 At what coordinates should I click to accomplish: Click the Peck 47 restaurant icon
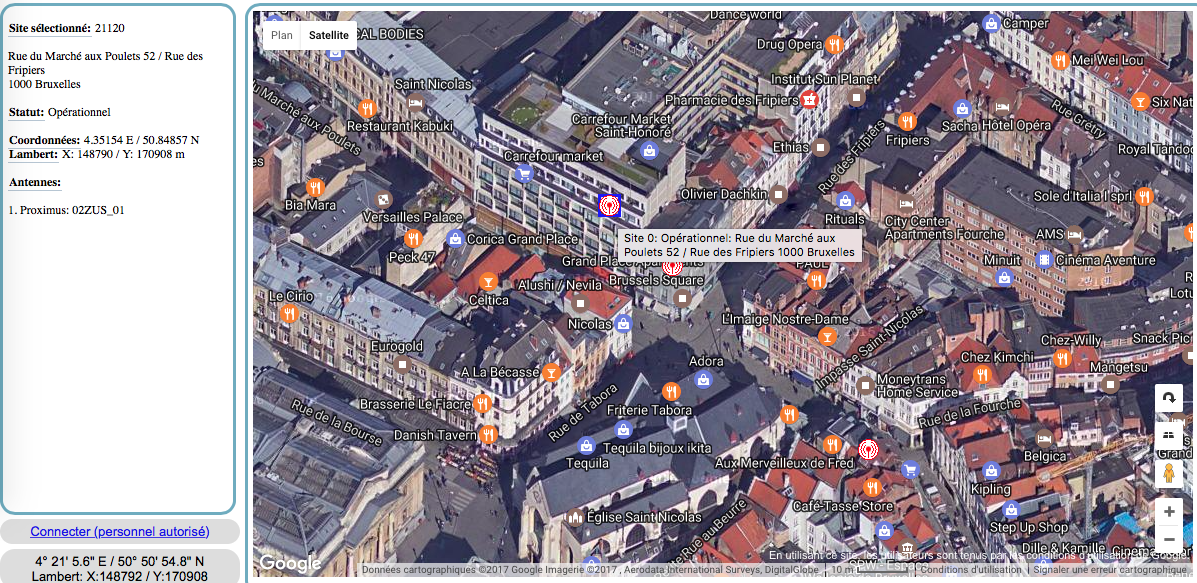point(413,238)
